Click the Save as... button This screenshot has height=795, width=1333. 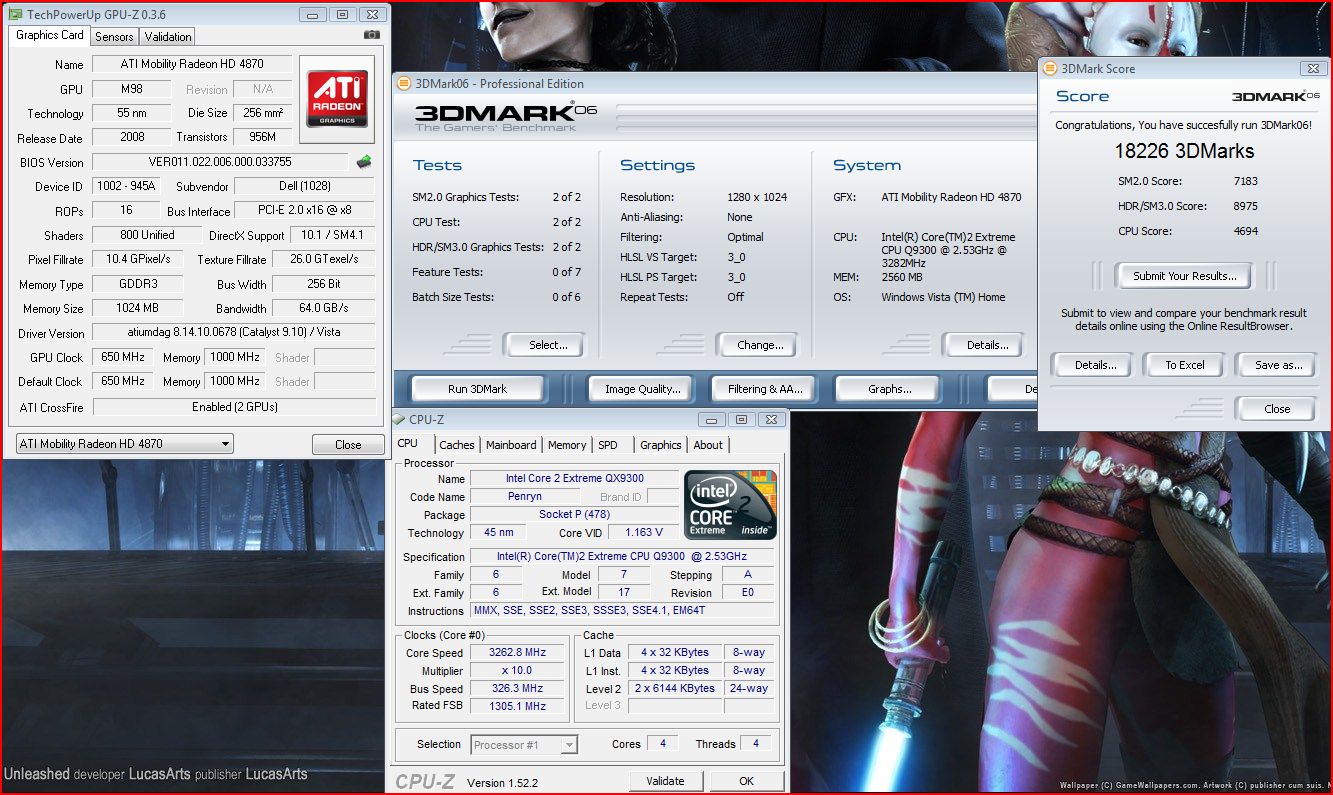(x=1278, y=365)
